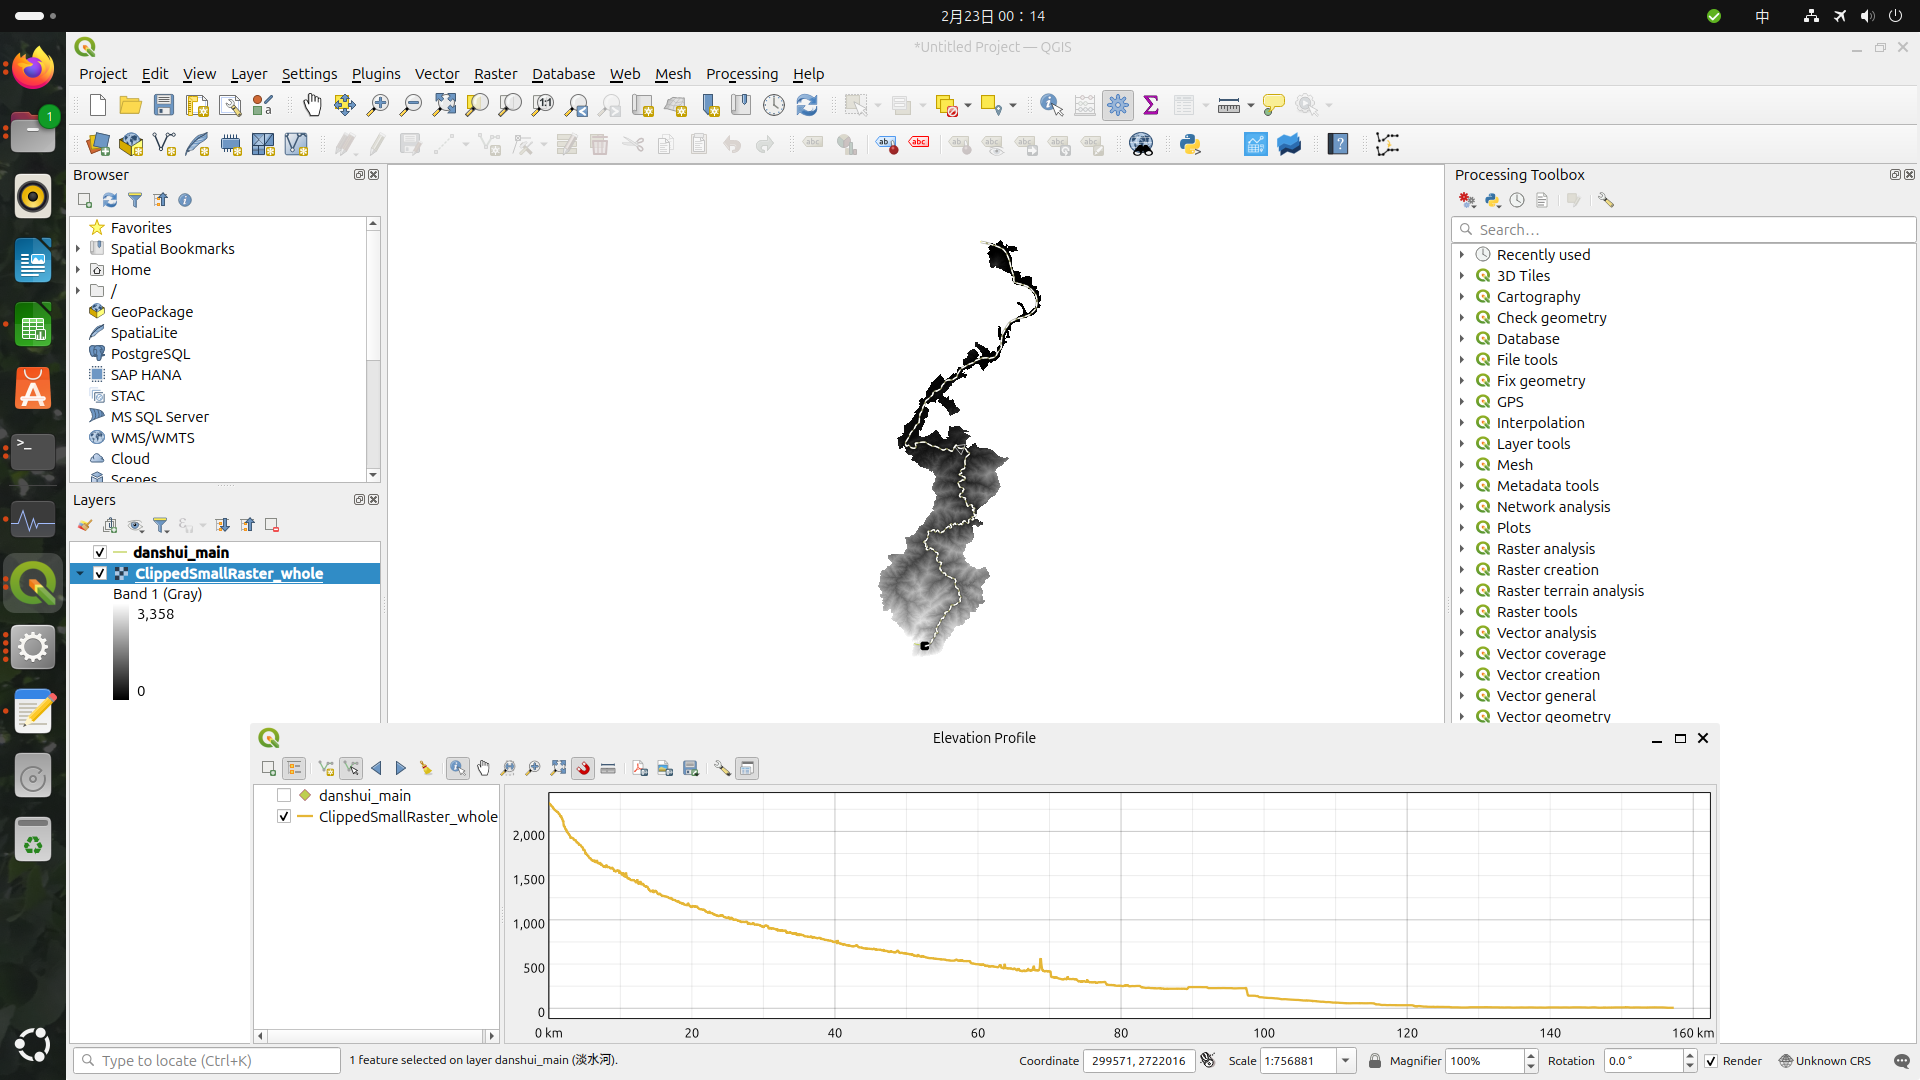This screenshot has width=1920, height=1080.
Task: Toggle danshui_main layer visibility checkbox
Action: (x=100, y=552)
